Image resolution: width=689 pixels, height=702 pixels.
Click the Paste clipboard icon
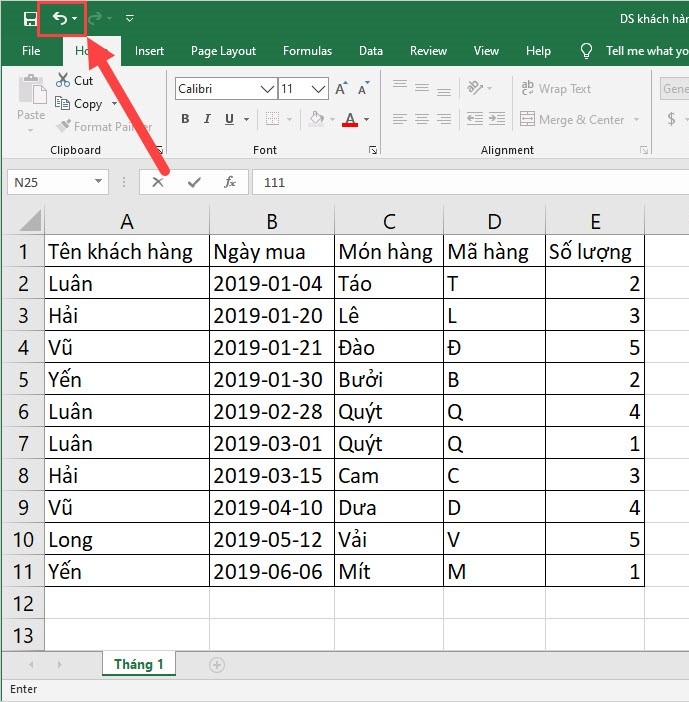[x=32, y=89]
